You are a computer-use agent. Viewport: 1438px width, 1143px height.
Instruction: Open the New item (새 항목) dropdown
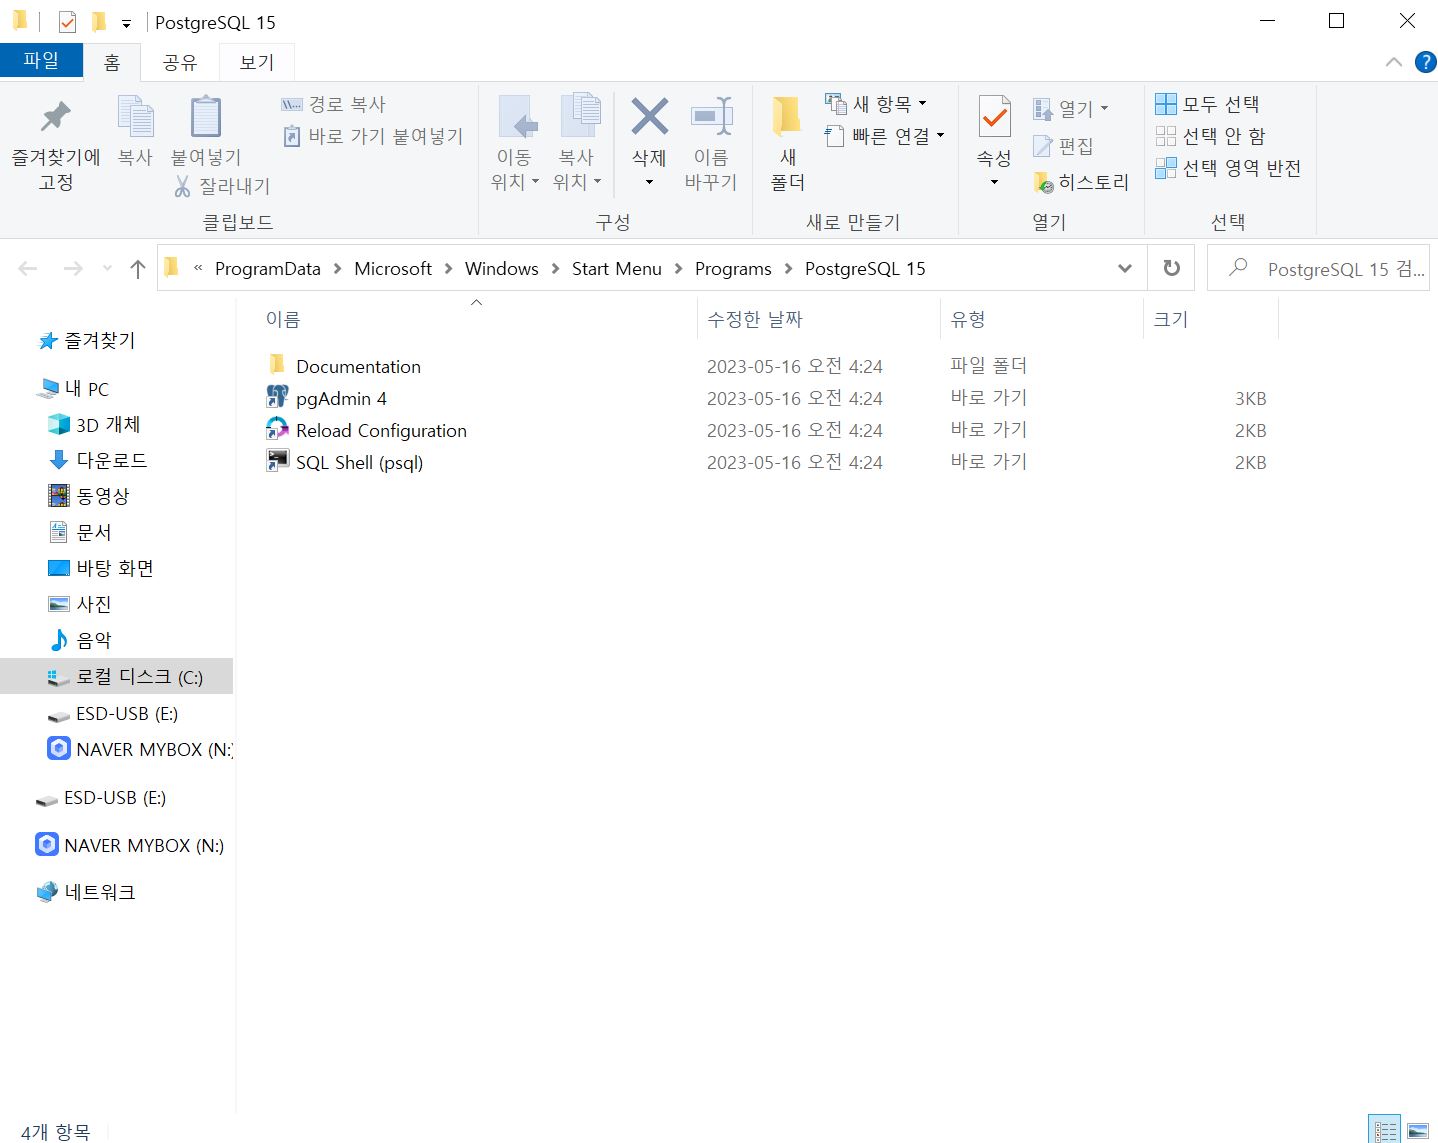tap(876, 103)
